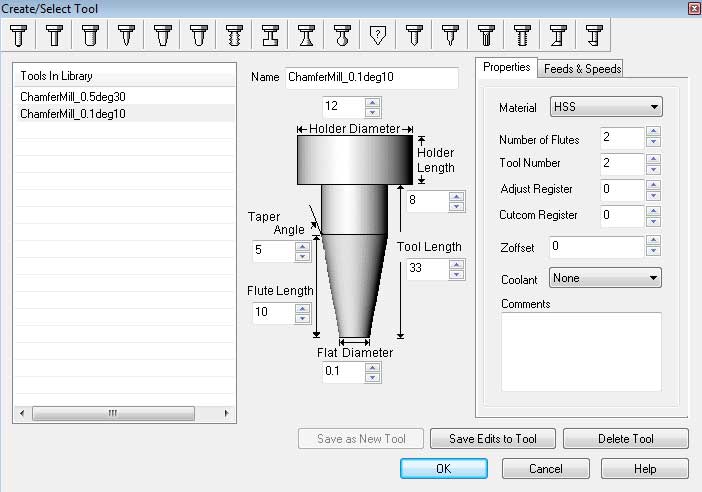Select the question-mark user-defined tool icon
This screenshot has height=492, width=702.
[x=378, y=36]
